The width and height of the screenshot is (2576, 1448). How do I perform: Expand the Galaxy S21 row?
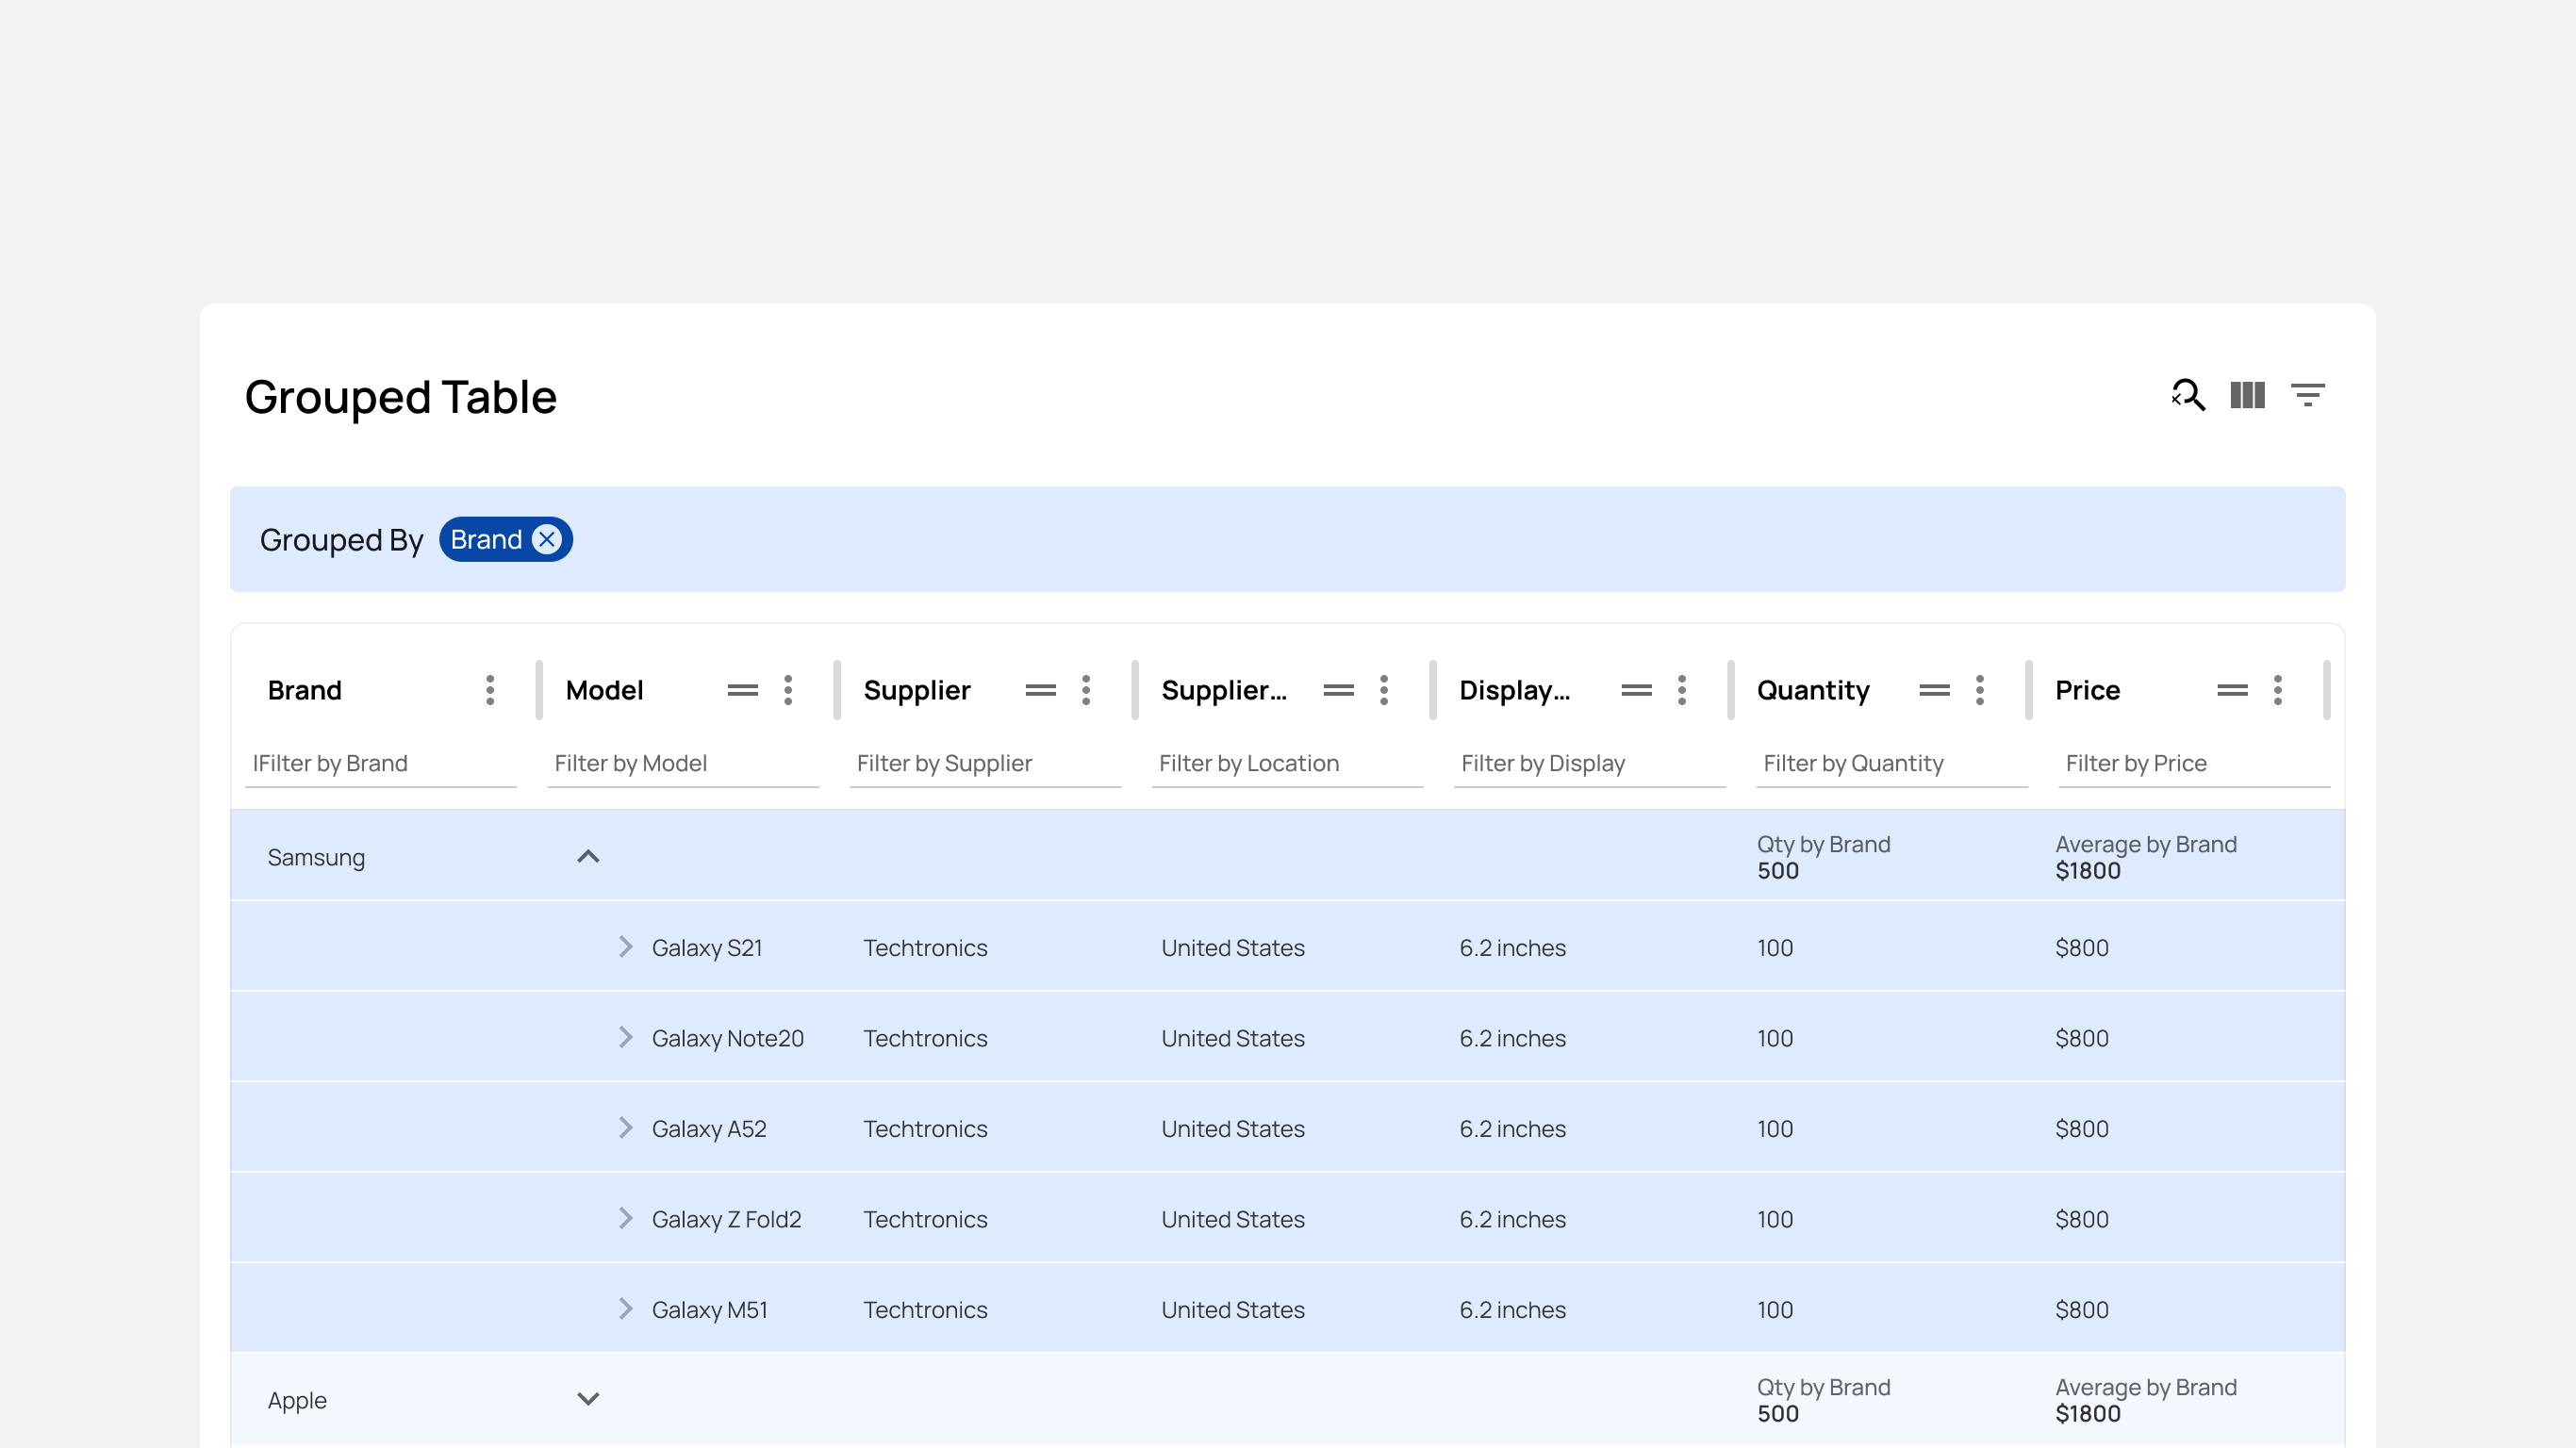(625, 946)
